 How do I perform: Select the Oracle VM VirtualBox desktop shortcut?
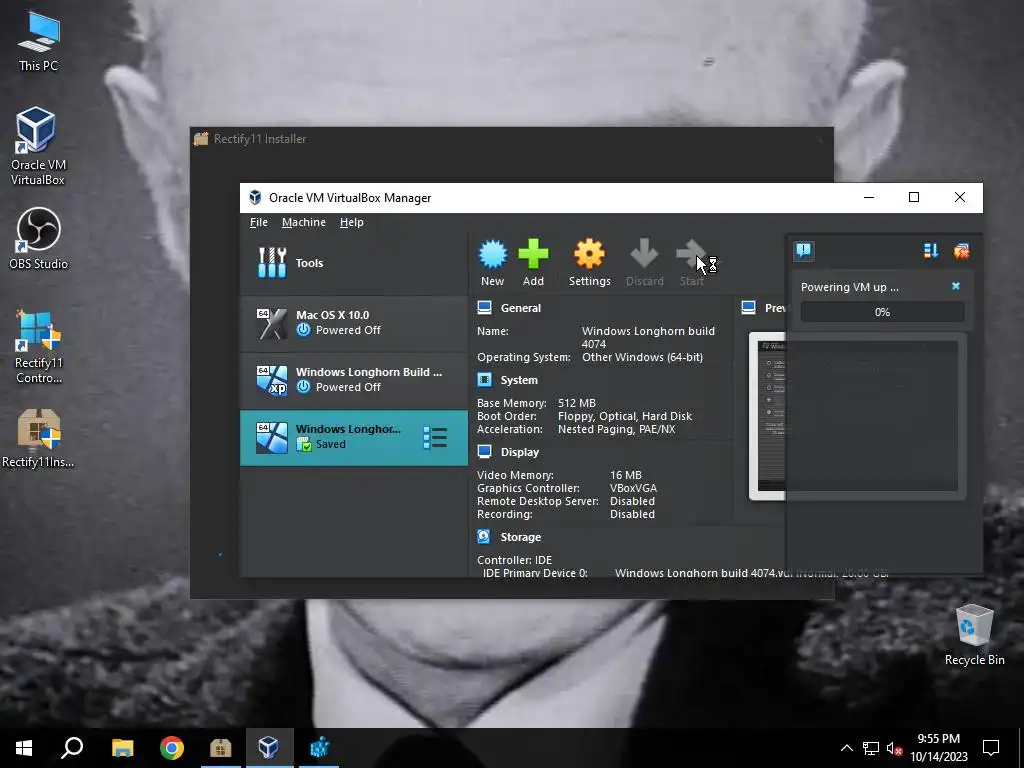pos(37,146)
